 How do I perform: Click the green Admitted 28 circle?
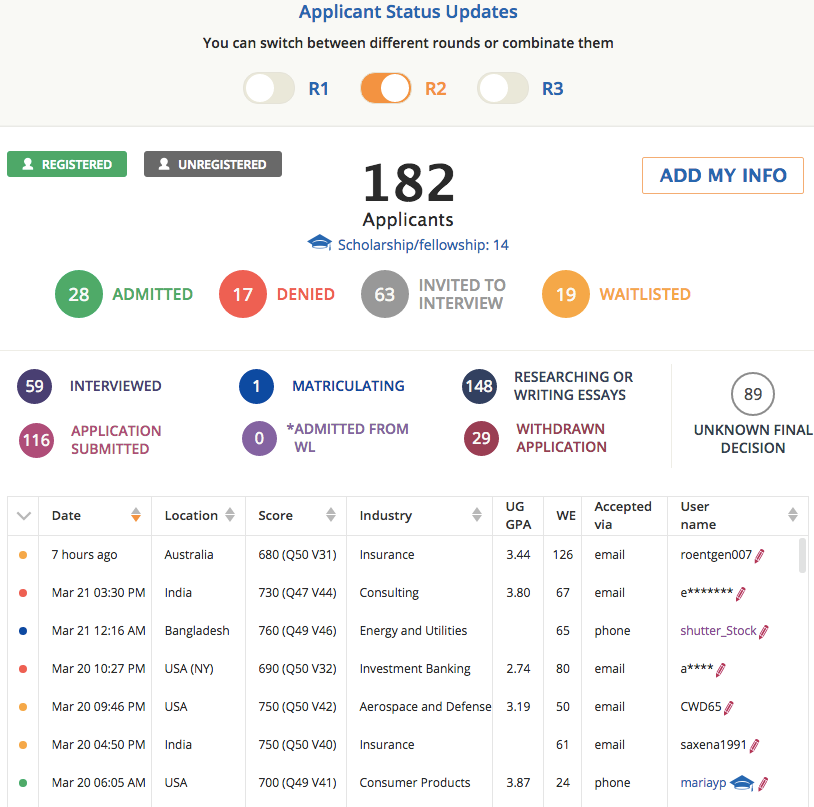pos(78,294)
